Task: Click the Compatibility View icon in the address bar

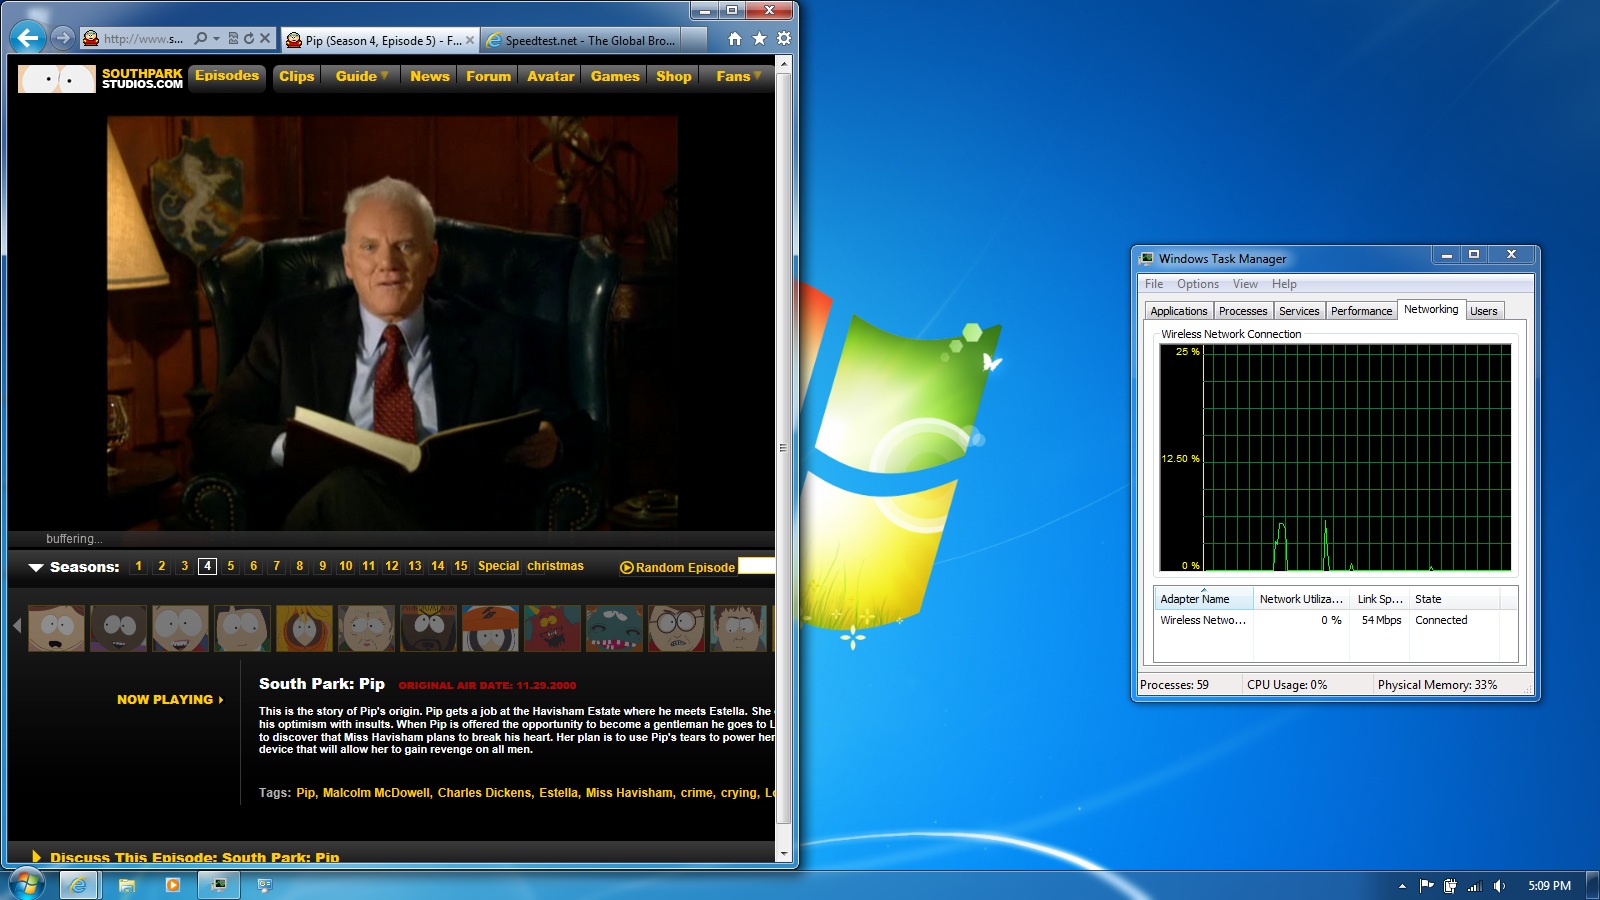Action: pos(233,39)
